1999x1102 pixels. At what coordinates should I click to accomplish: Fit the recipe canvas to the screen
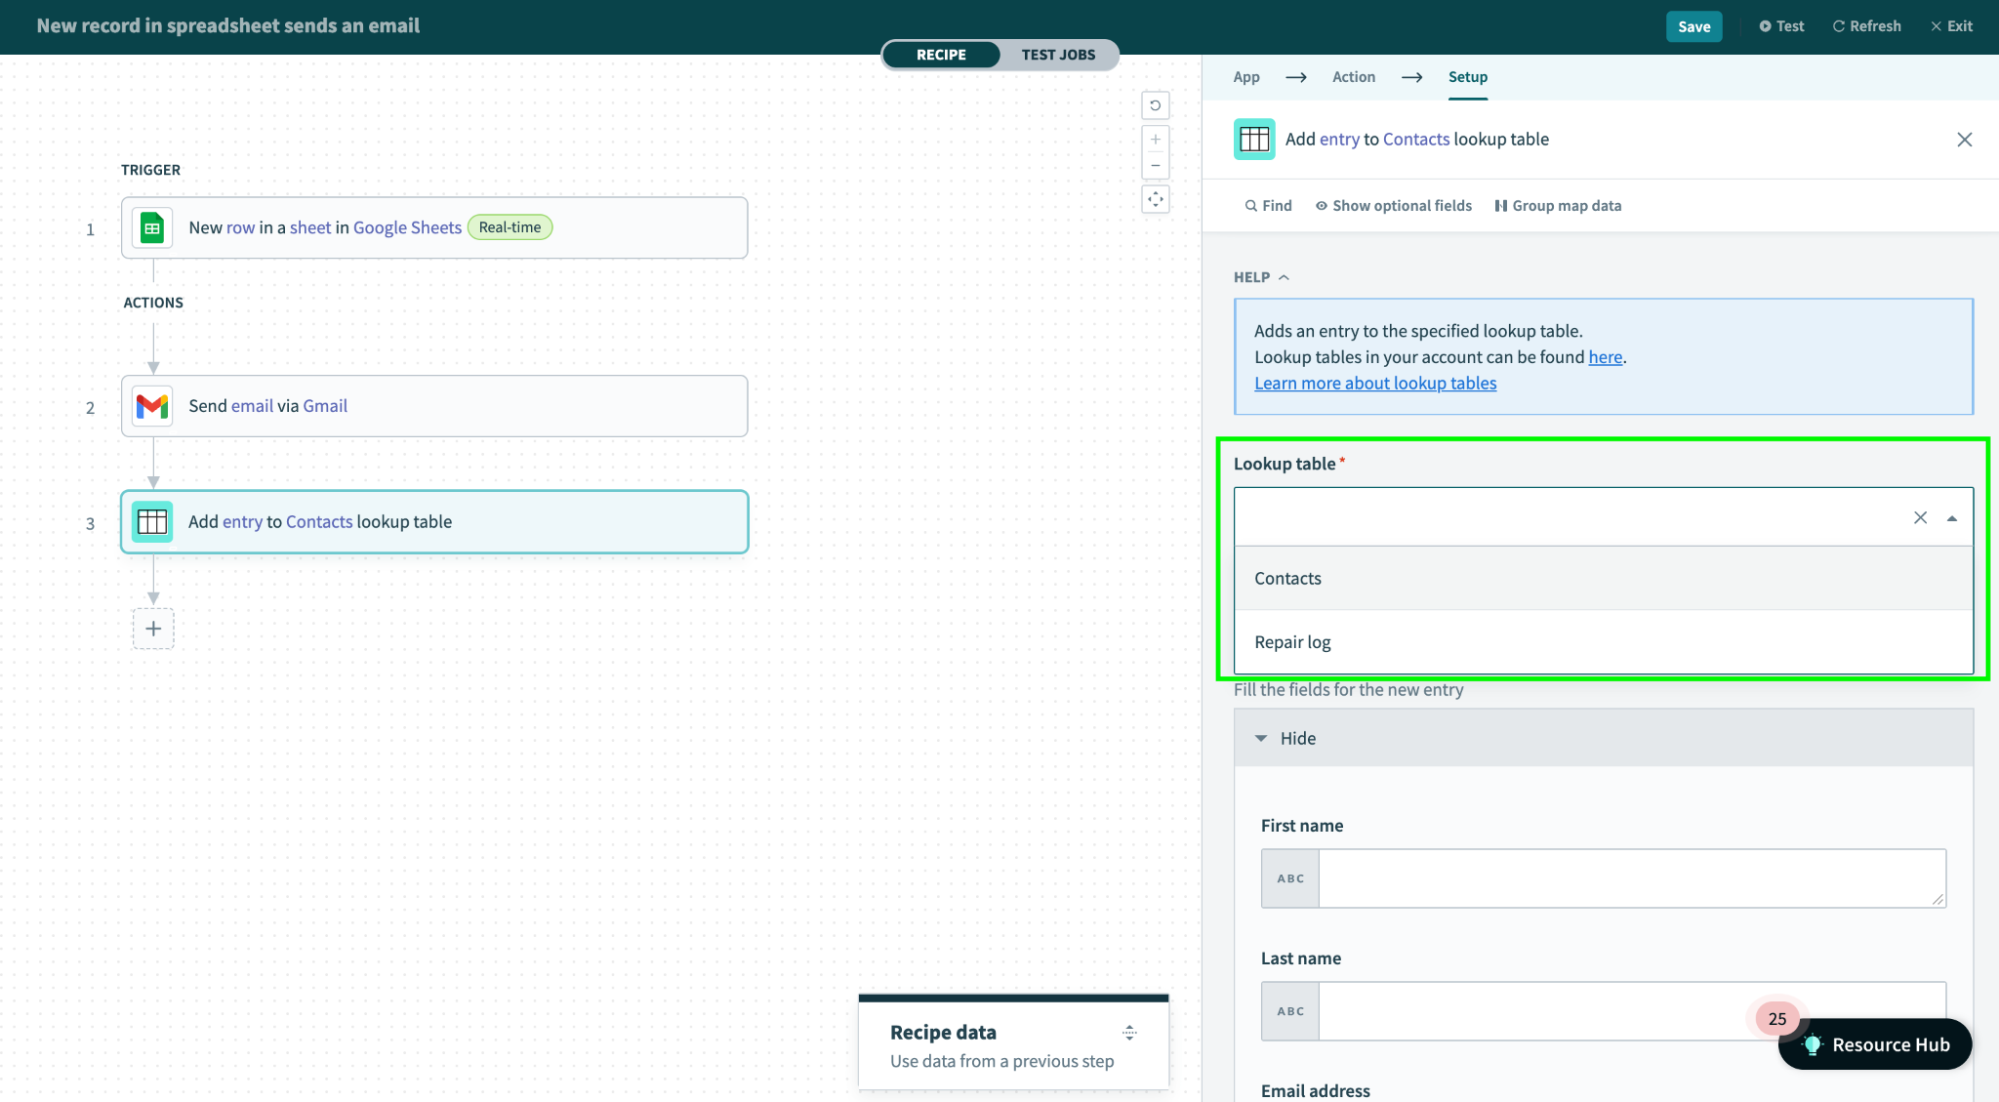point(1155,199)
